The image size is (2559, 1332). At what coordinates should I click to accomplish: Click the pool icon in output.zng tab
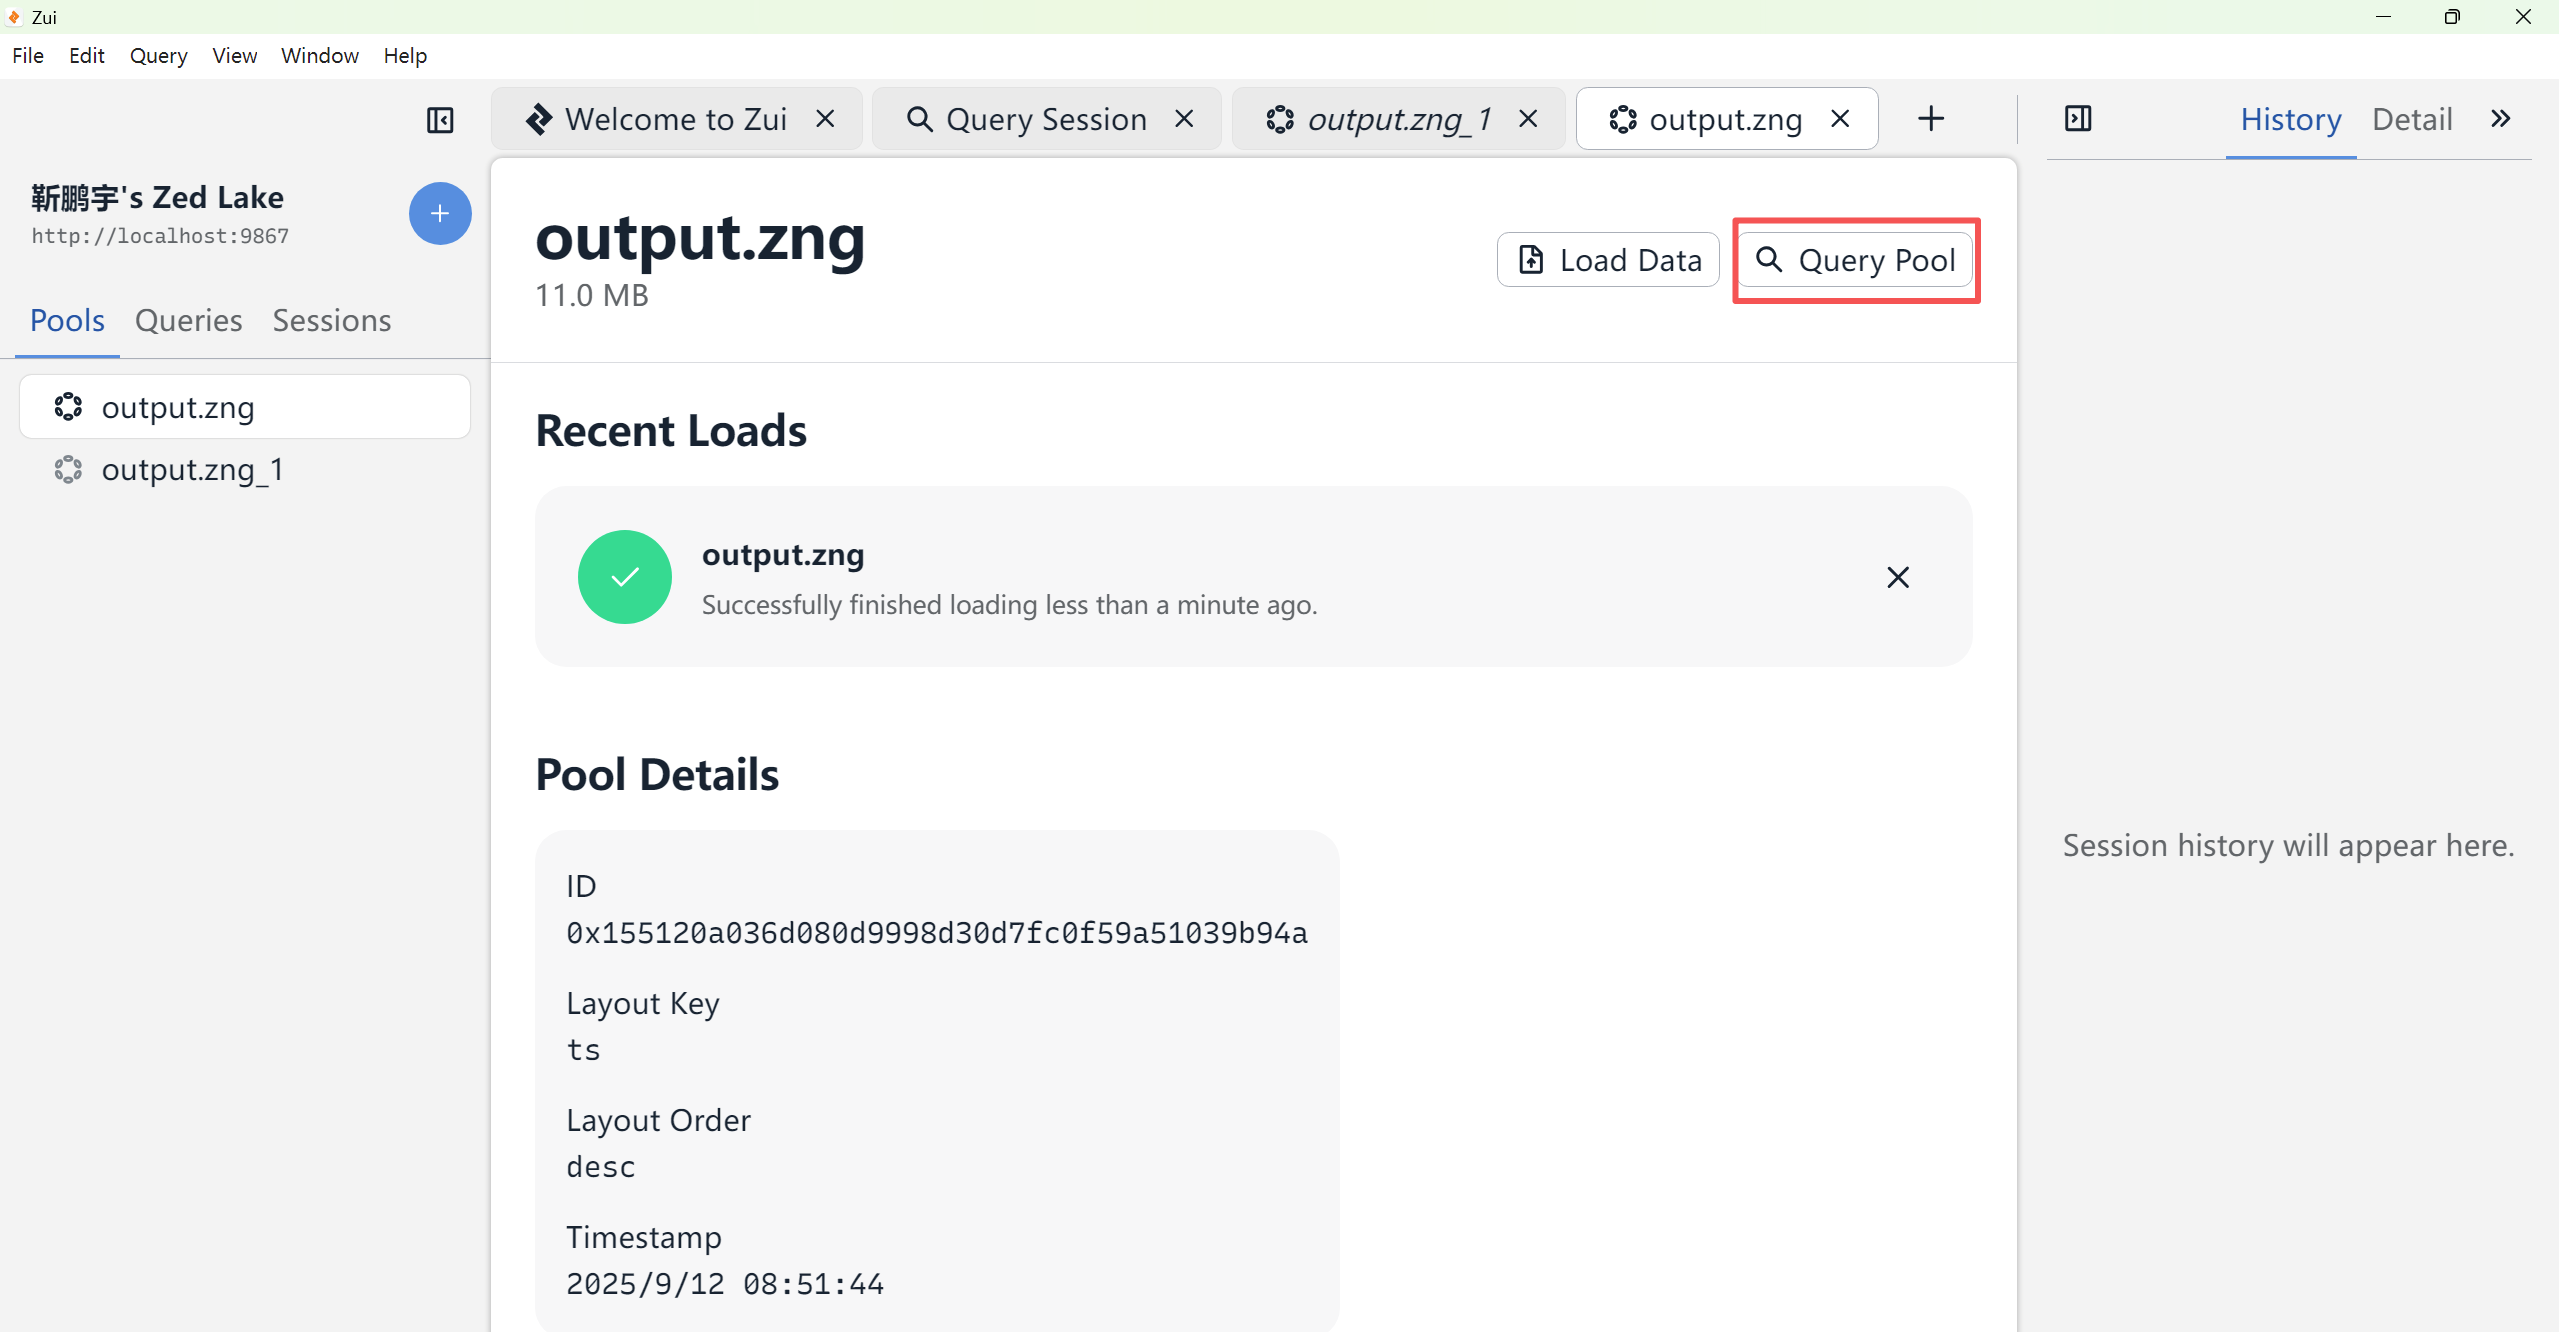coord(1623,119)
